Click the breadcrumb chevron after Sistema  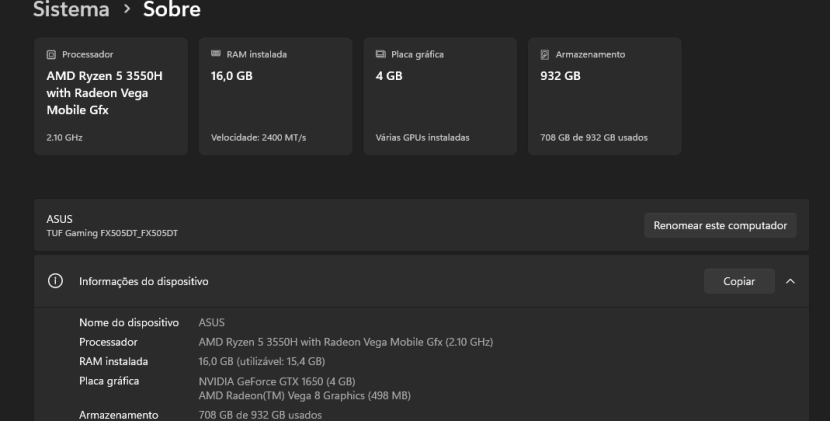127,9
